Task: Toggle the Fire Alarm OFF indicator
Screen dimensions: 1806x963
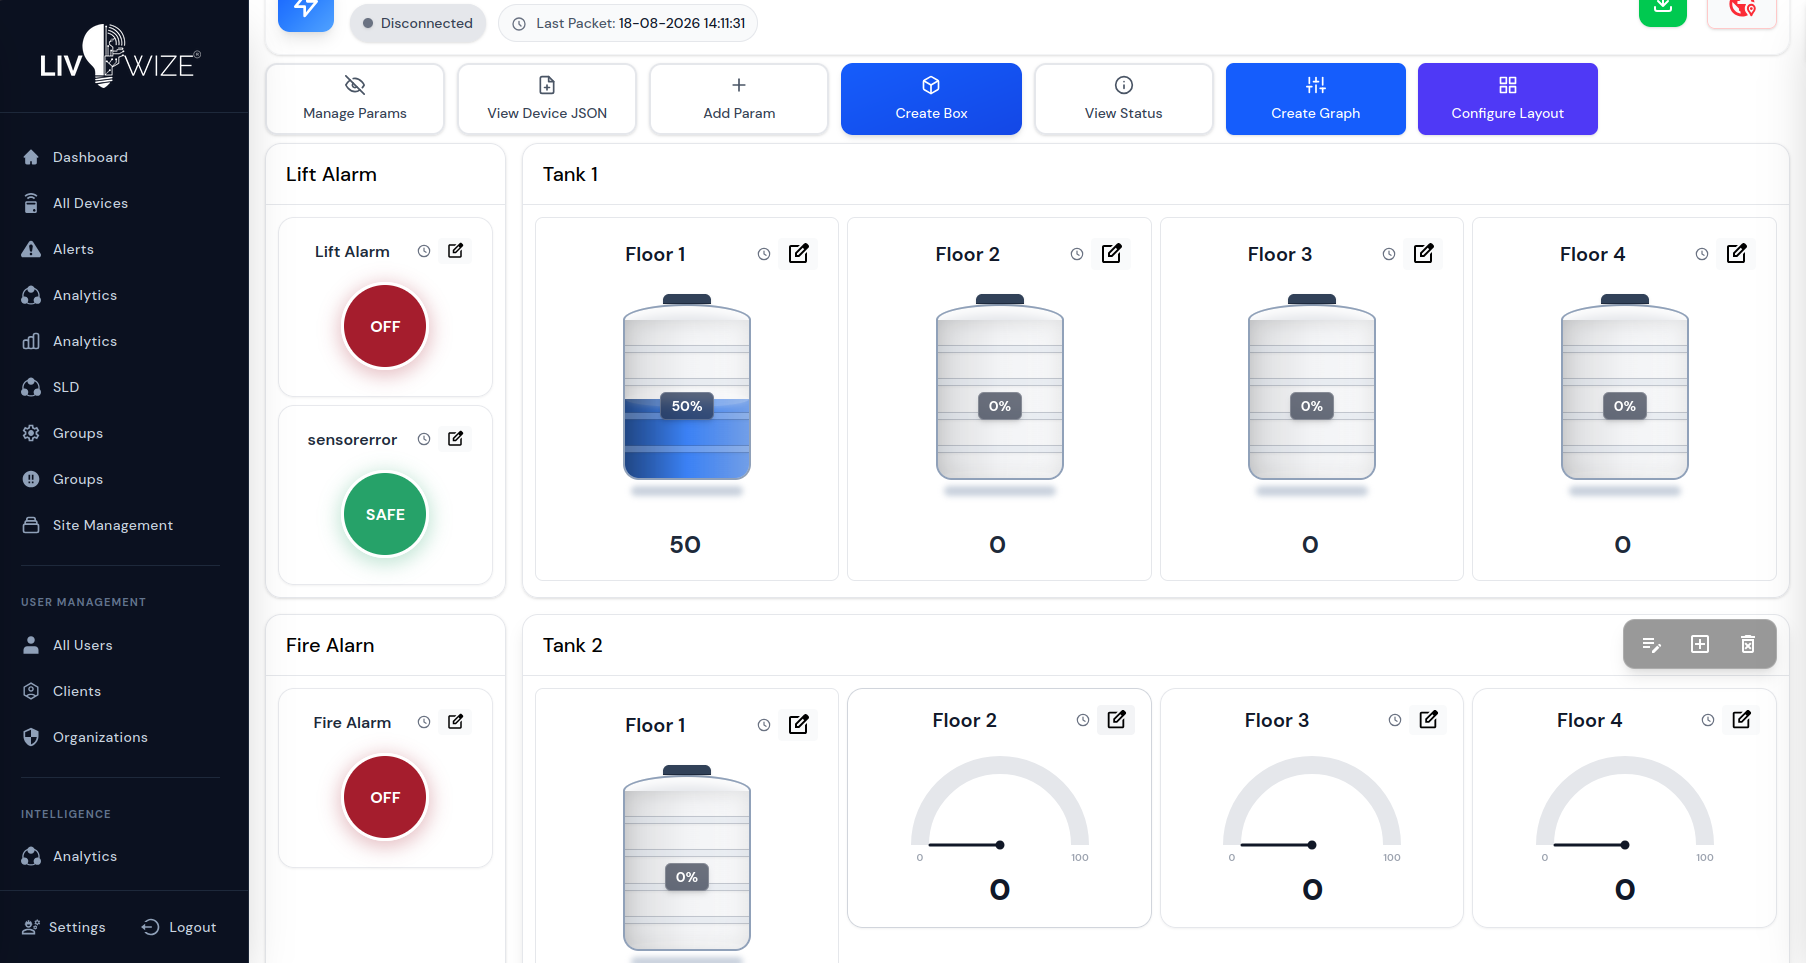Action: [x=385, y=797]
